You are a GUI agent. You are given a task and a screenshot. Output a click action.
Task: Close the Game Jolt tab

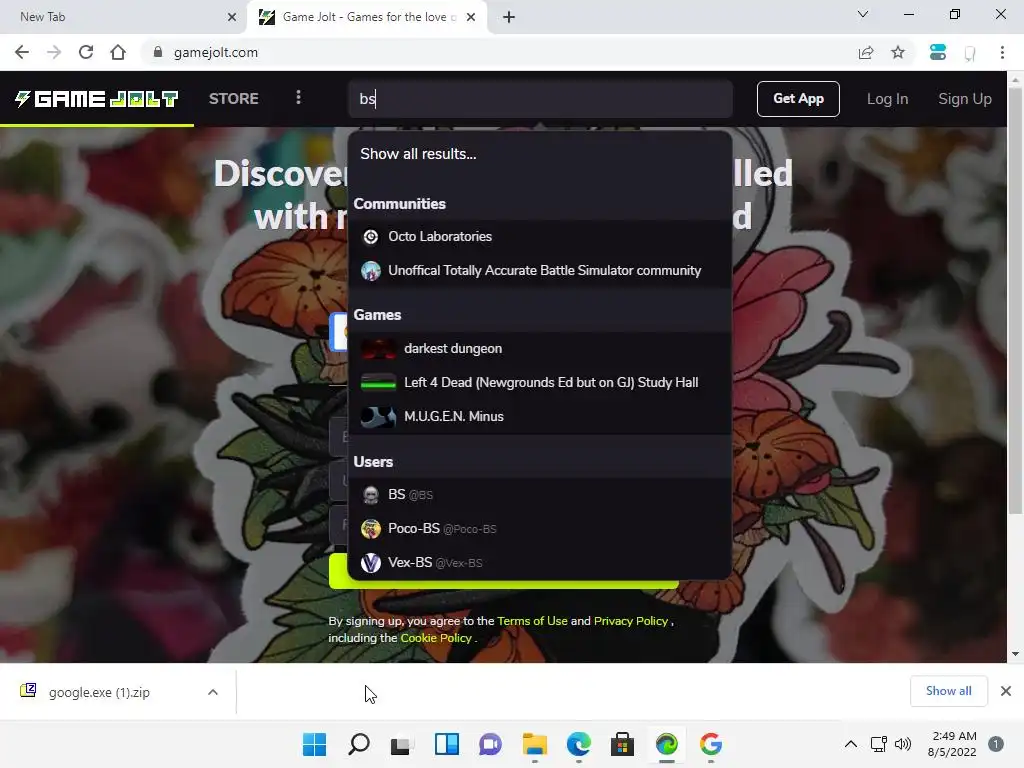coord(471,17)
